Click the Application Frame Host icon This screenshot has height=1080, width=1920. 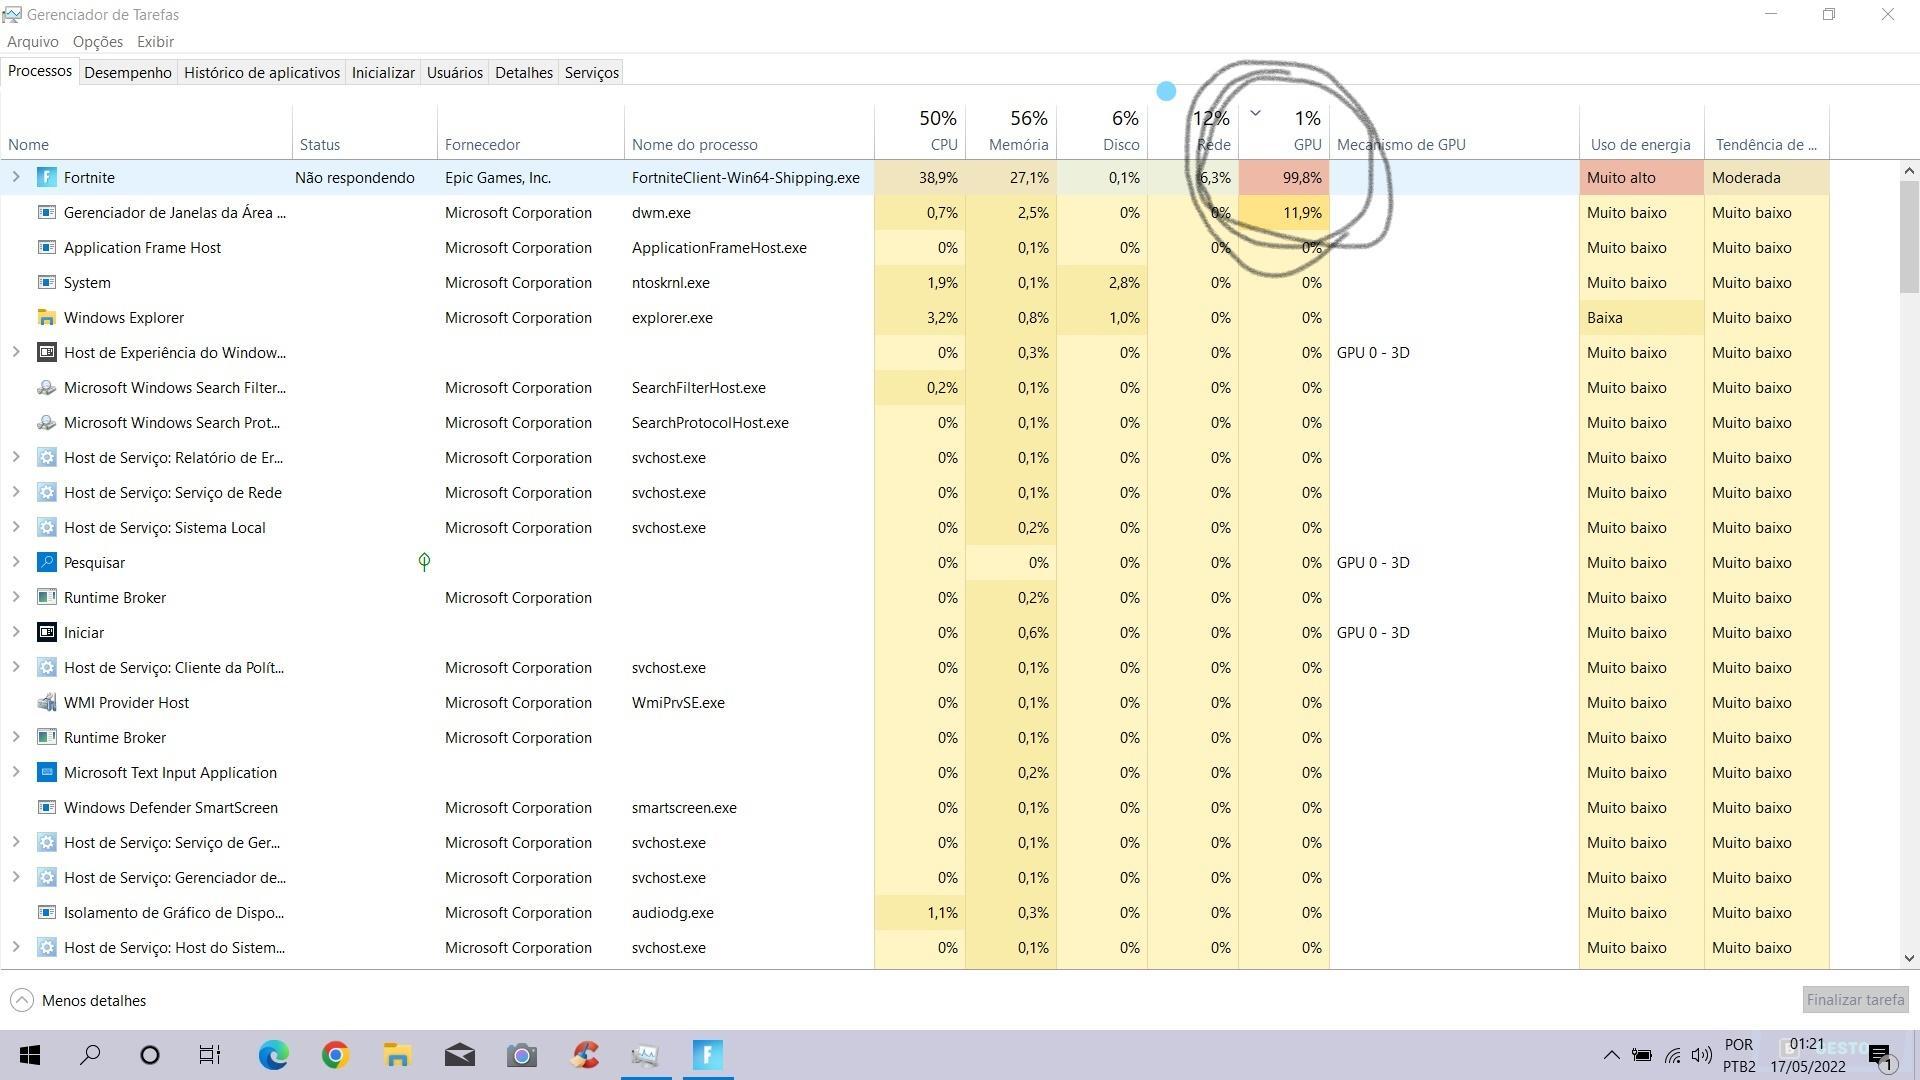click(46, 248)
